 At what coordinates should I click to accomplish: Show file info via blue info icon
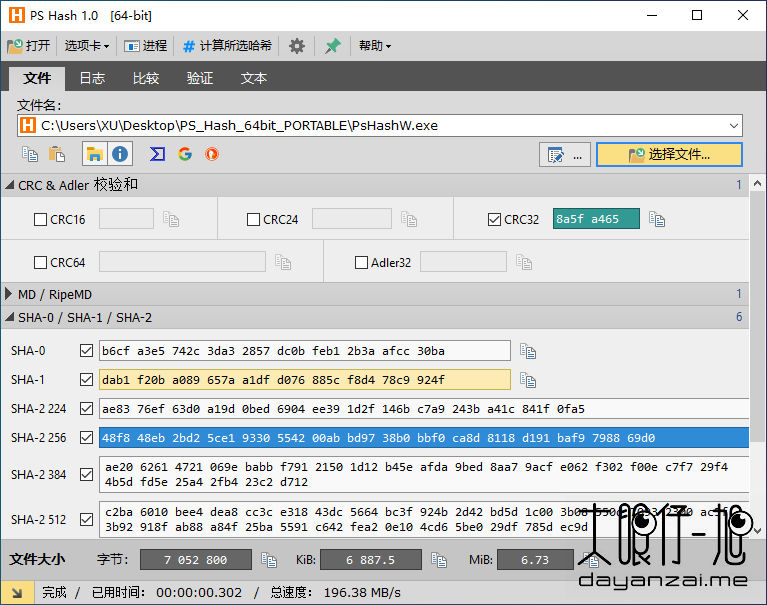[120, 155]
